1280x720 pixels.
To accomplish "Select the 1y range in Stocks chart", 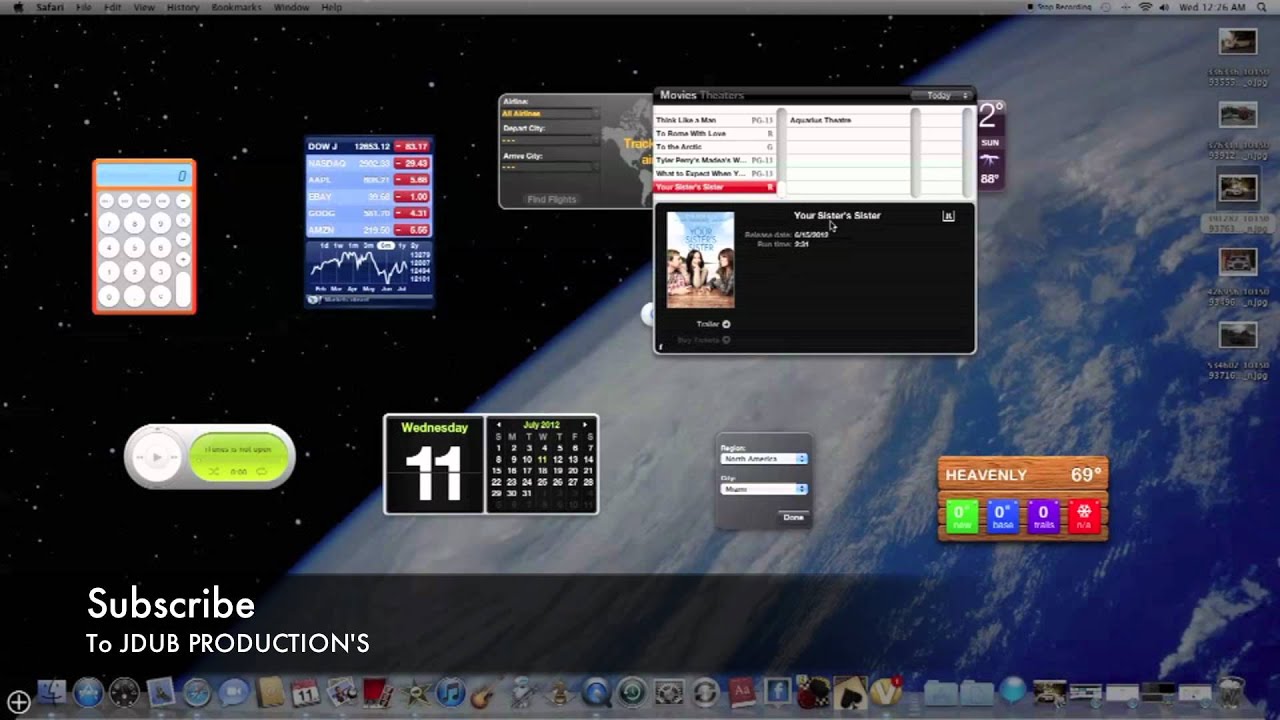I will 401,245.
